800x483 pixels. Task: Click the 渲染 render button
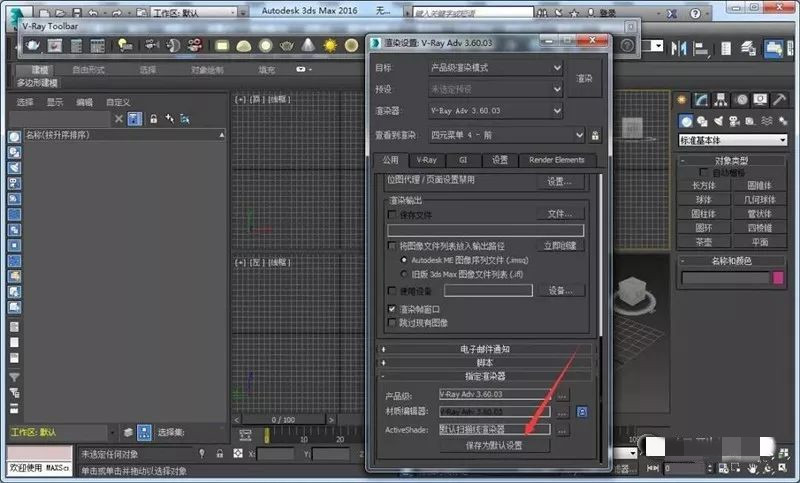pyautogui.click(x=585, y=77)
